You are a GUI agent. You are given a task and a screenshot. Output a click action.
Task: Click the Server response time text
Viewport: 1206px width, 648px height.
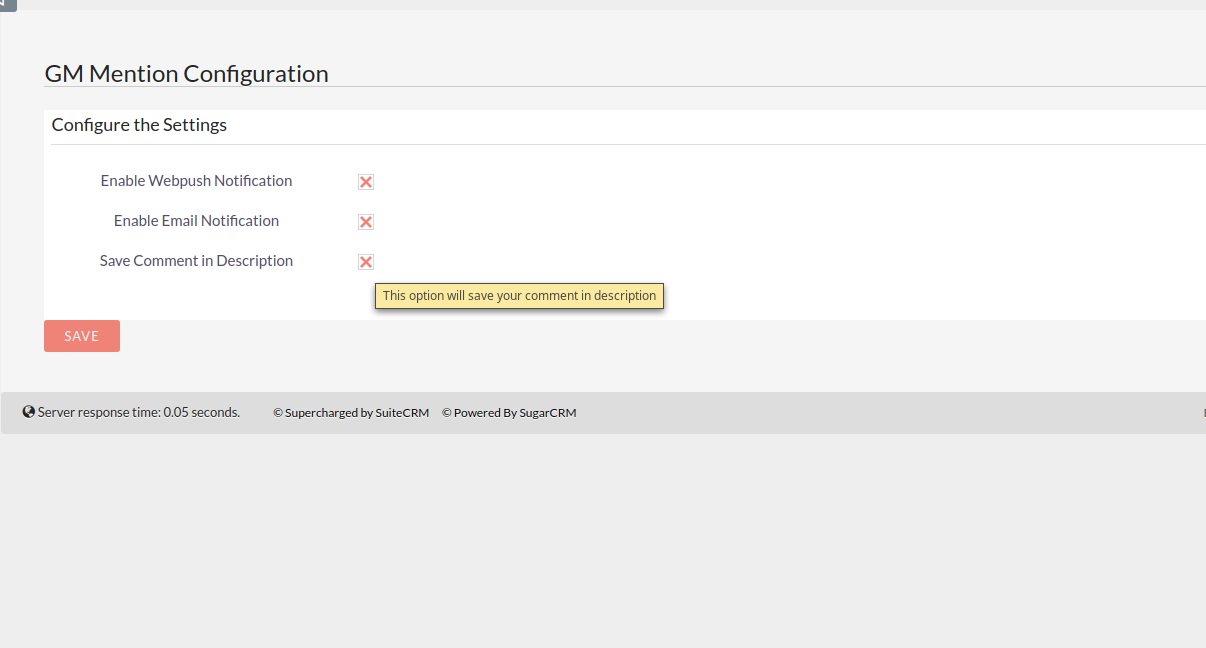(x=139, y=412)
